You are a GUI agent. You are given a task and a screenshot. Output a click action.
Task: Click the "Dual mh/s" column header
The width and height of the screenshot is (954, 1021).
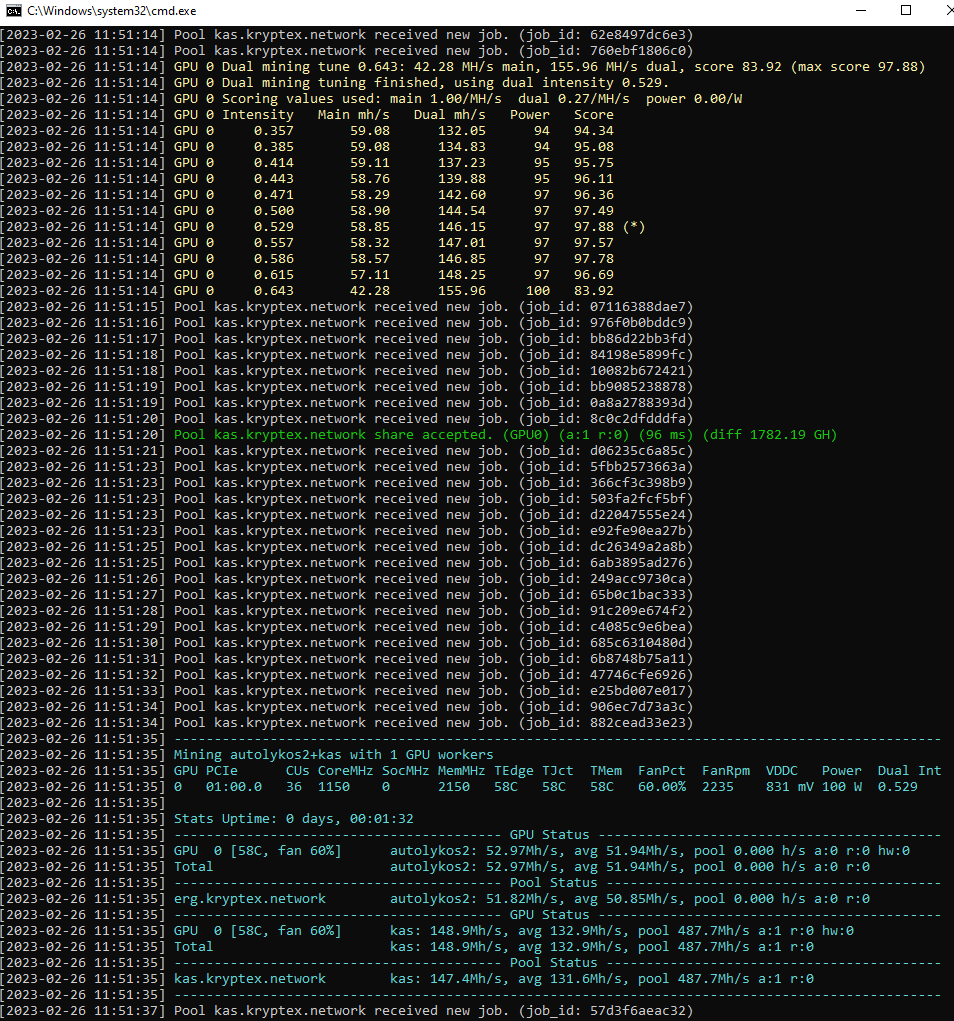(x=450, y=115)
